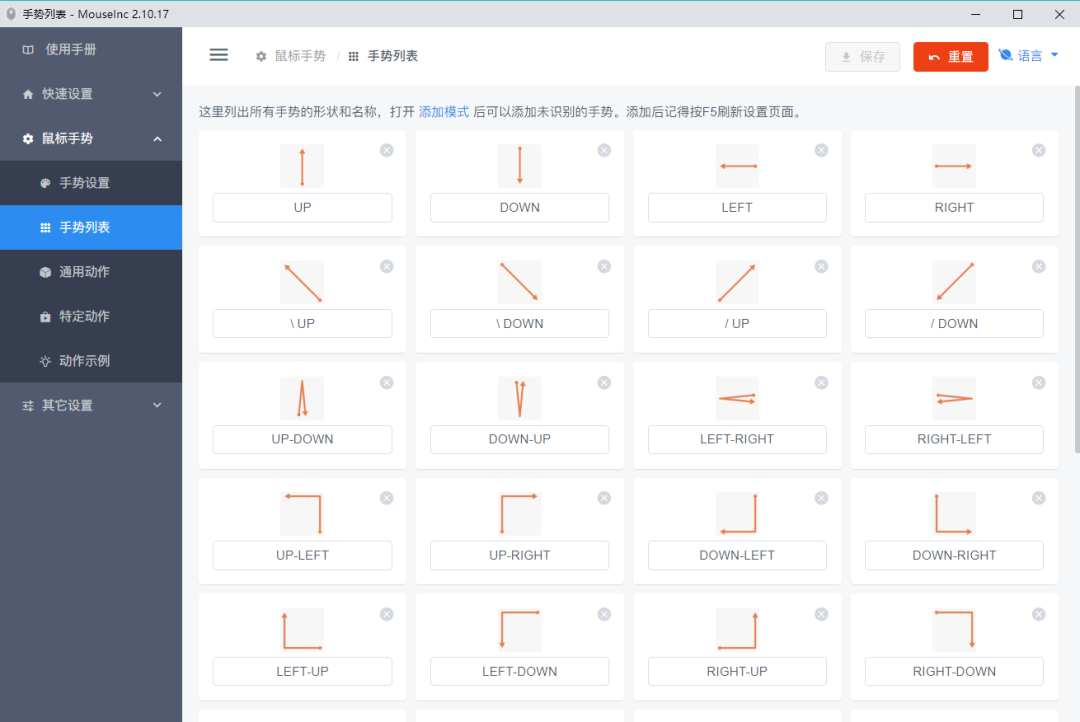The image size is (1080, 722).
Task: Delete the LEFT gesture via X icon
Action: pos(821,150)
